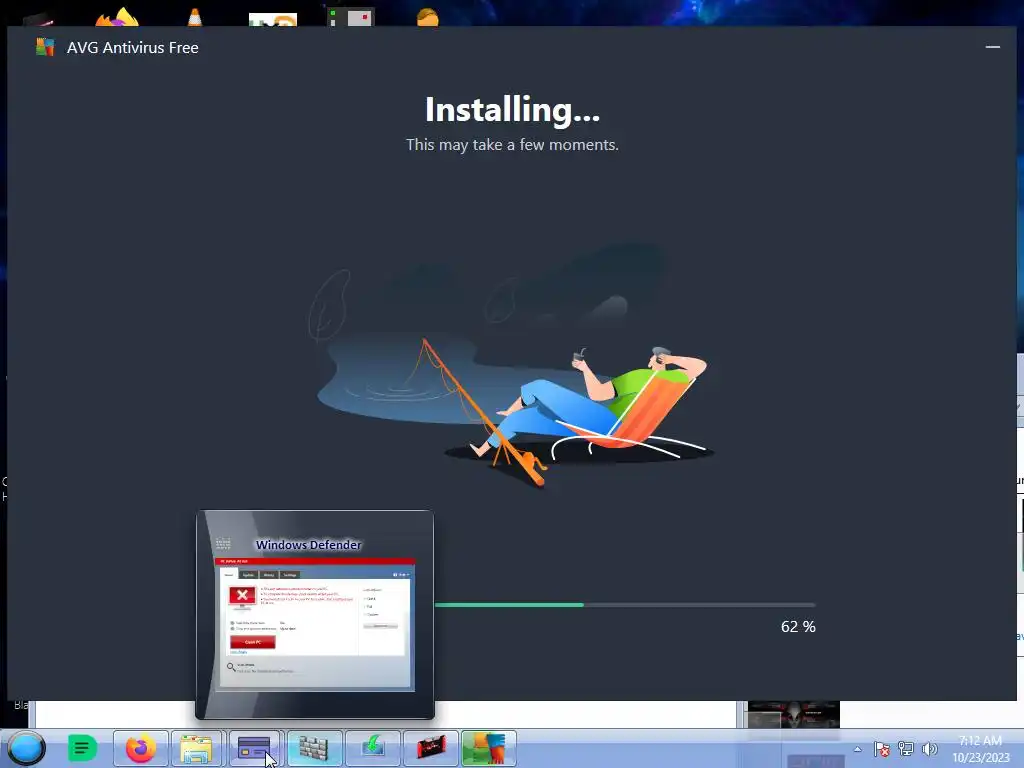Viewport: 1024px width, 768px height.
Task: Open the volume speaker tray icon
Action: (929, 749)
